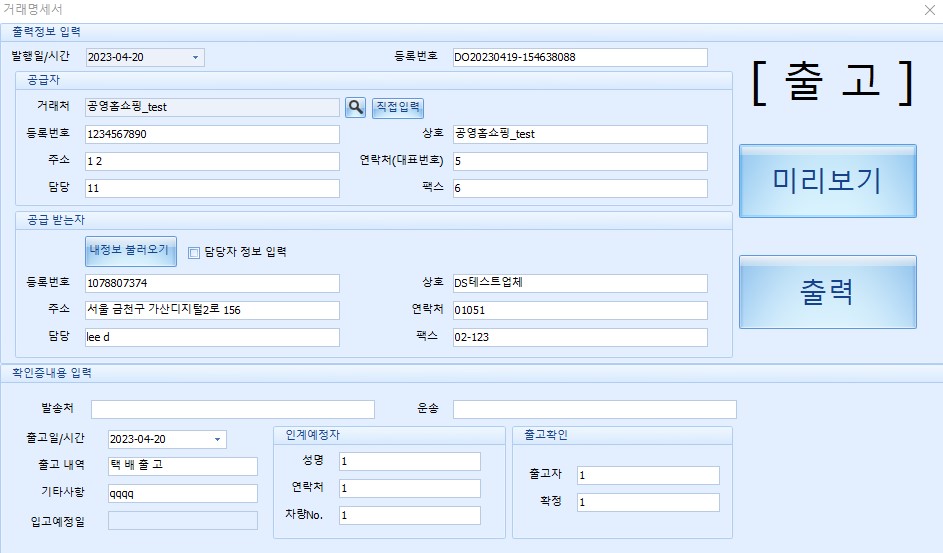This screenshot has width=943, height=553.
Task: Close the 거래명세서 window
Action: click(x=929, y=10)
